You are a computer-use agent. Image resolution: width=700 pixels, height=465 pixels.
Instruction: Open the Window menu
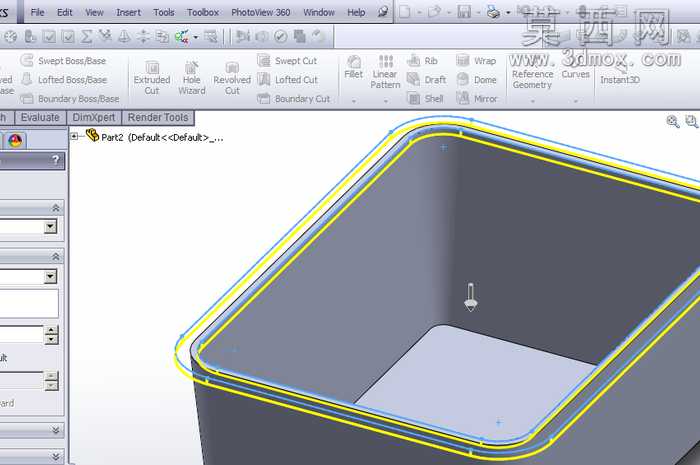319,12
